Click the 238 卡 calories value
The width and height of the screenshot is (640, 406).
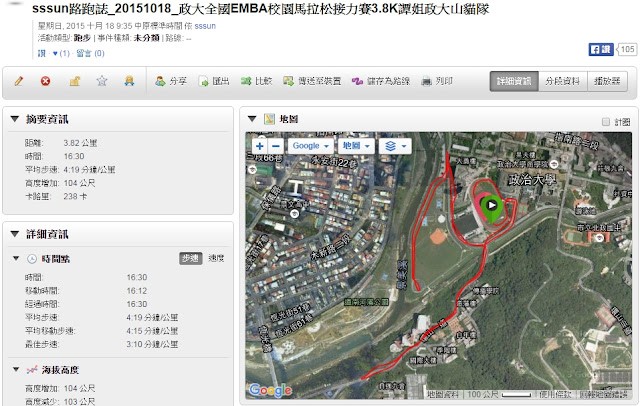(x=75, y=196)
